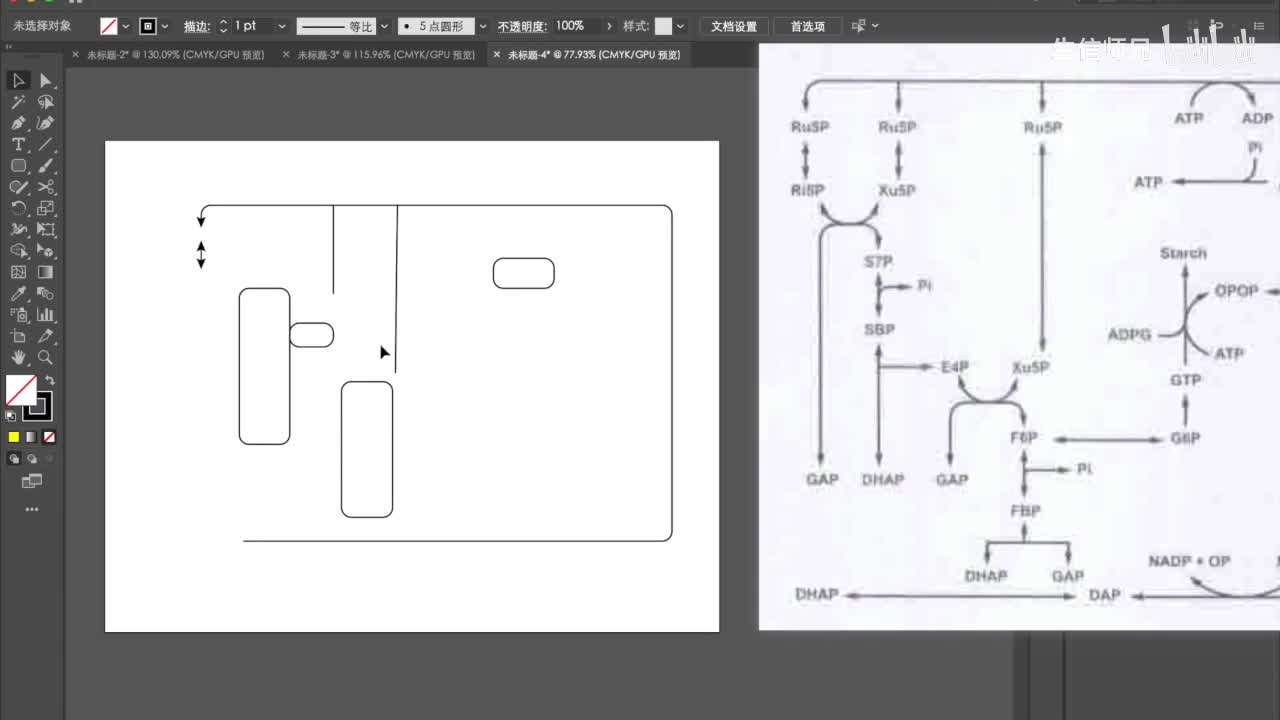Image resolution: width=1280 pixels, height=720 pixels.
Task: Expand the 5点圆形 brush dropdown
Action: 483,26
